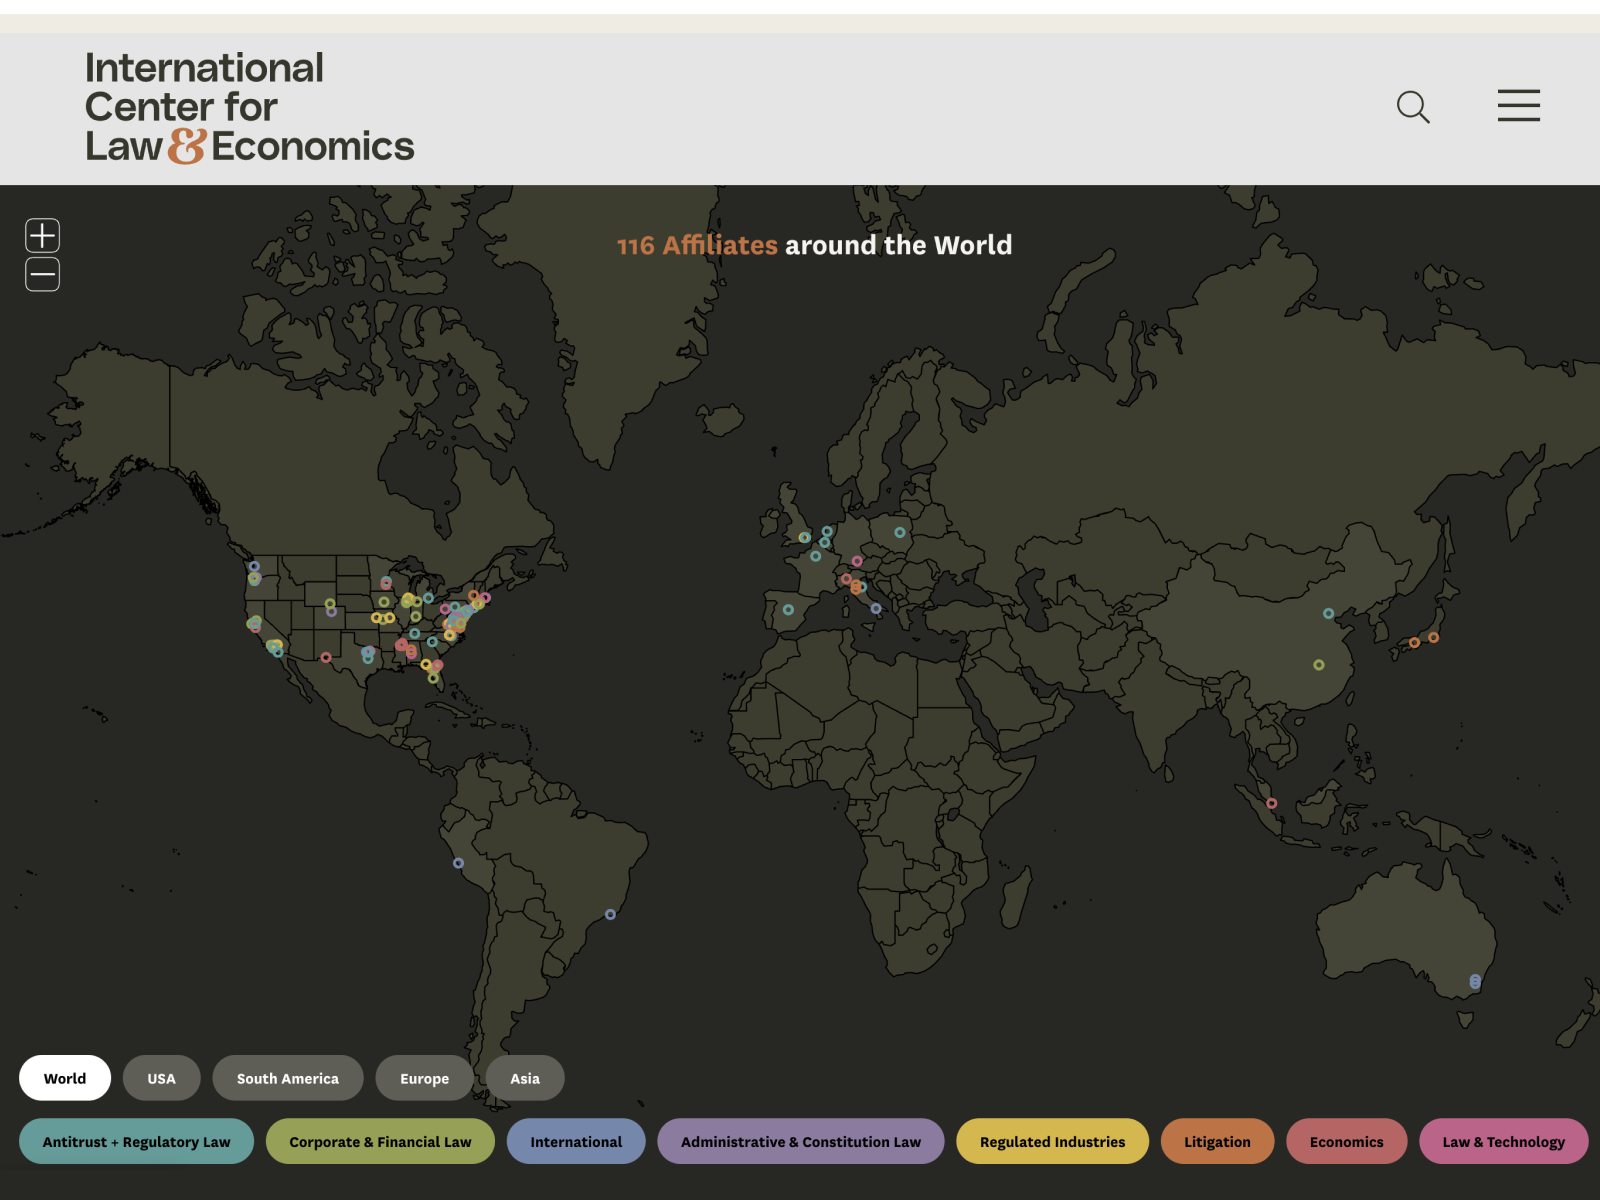1600x1200 pixels.
Task: Switch map to USA region
Action: [161, 1078]
